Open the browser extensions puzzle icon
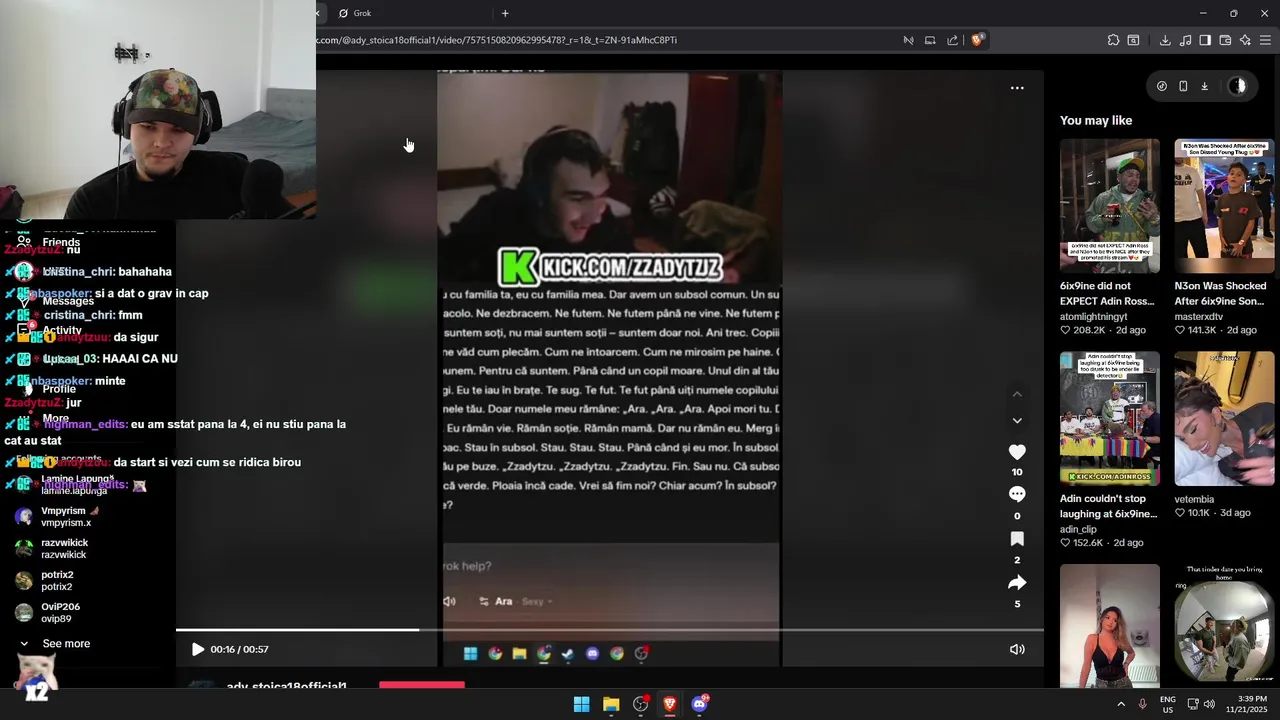The image size is (1280, 720). [1113, 40]
